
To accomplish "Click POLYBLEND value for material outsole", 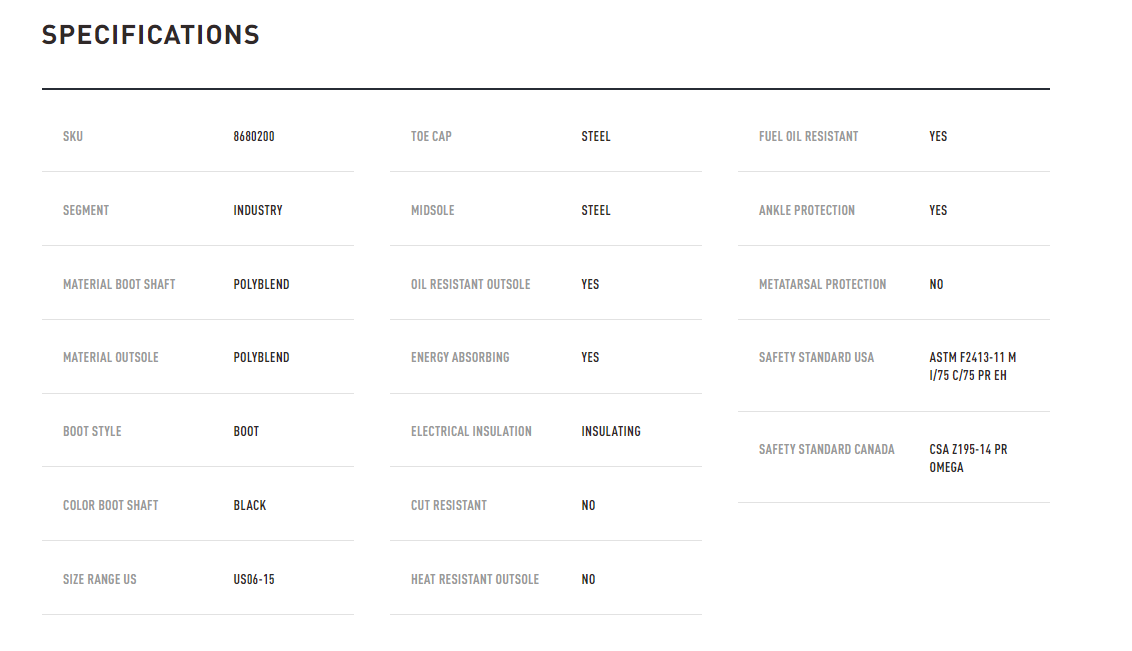I will pyautogui.click(x=261, y=357).
